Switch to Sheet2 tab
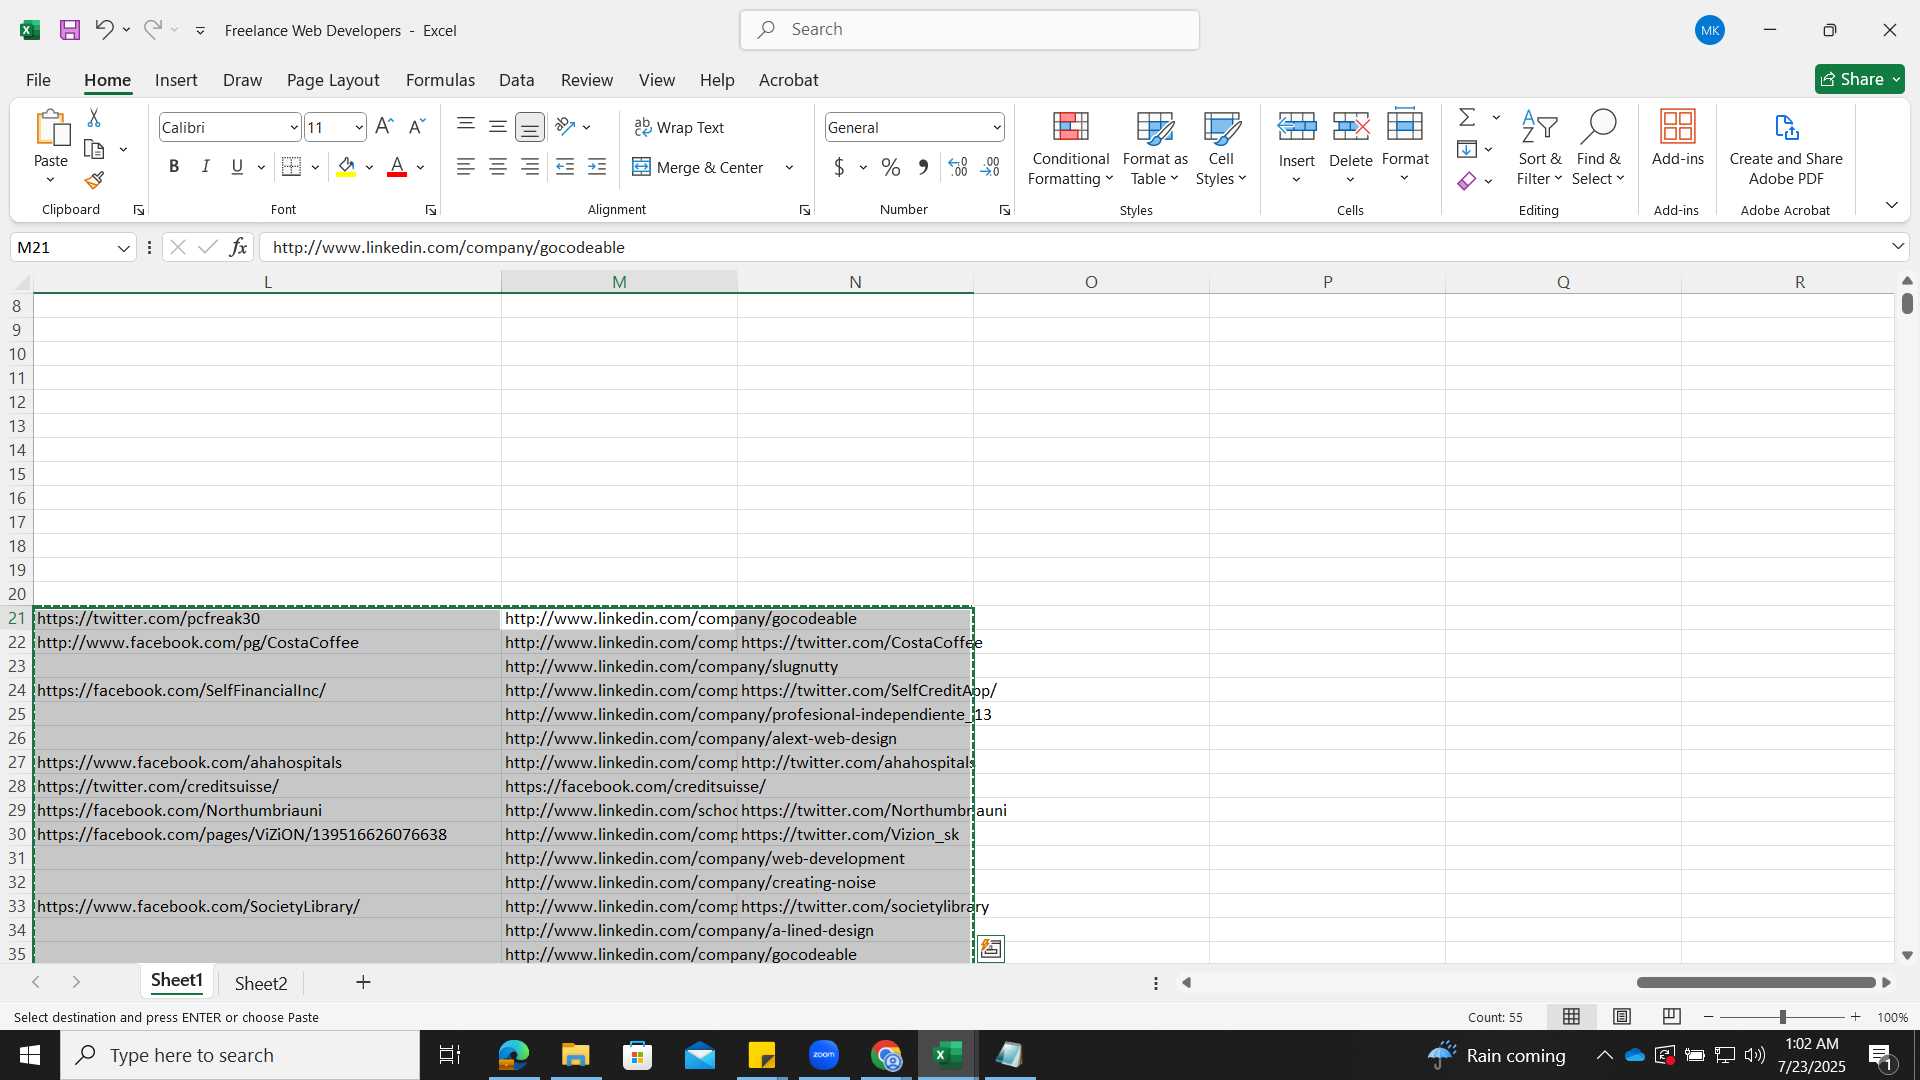 tap(261, 983)
